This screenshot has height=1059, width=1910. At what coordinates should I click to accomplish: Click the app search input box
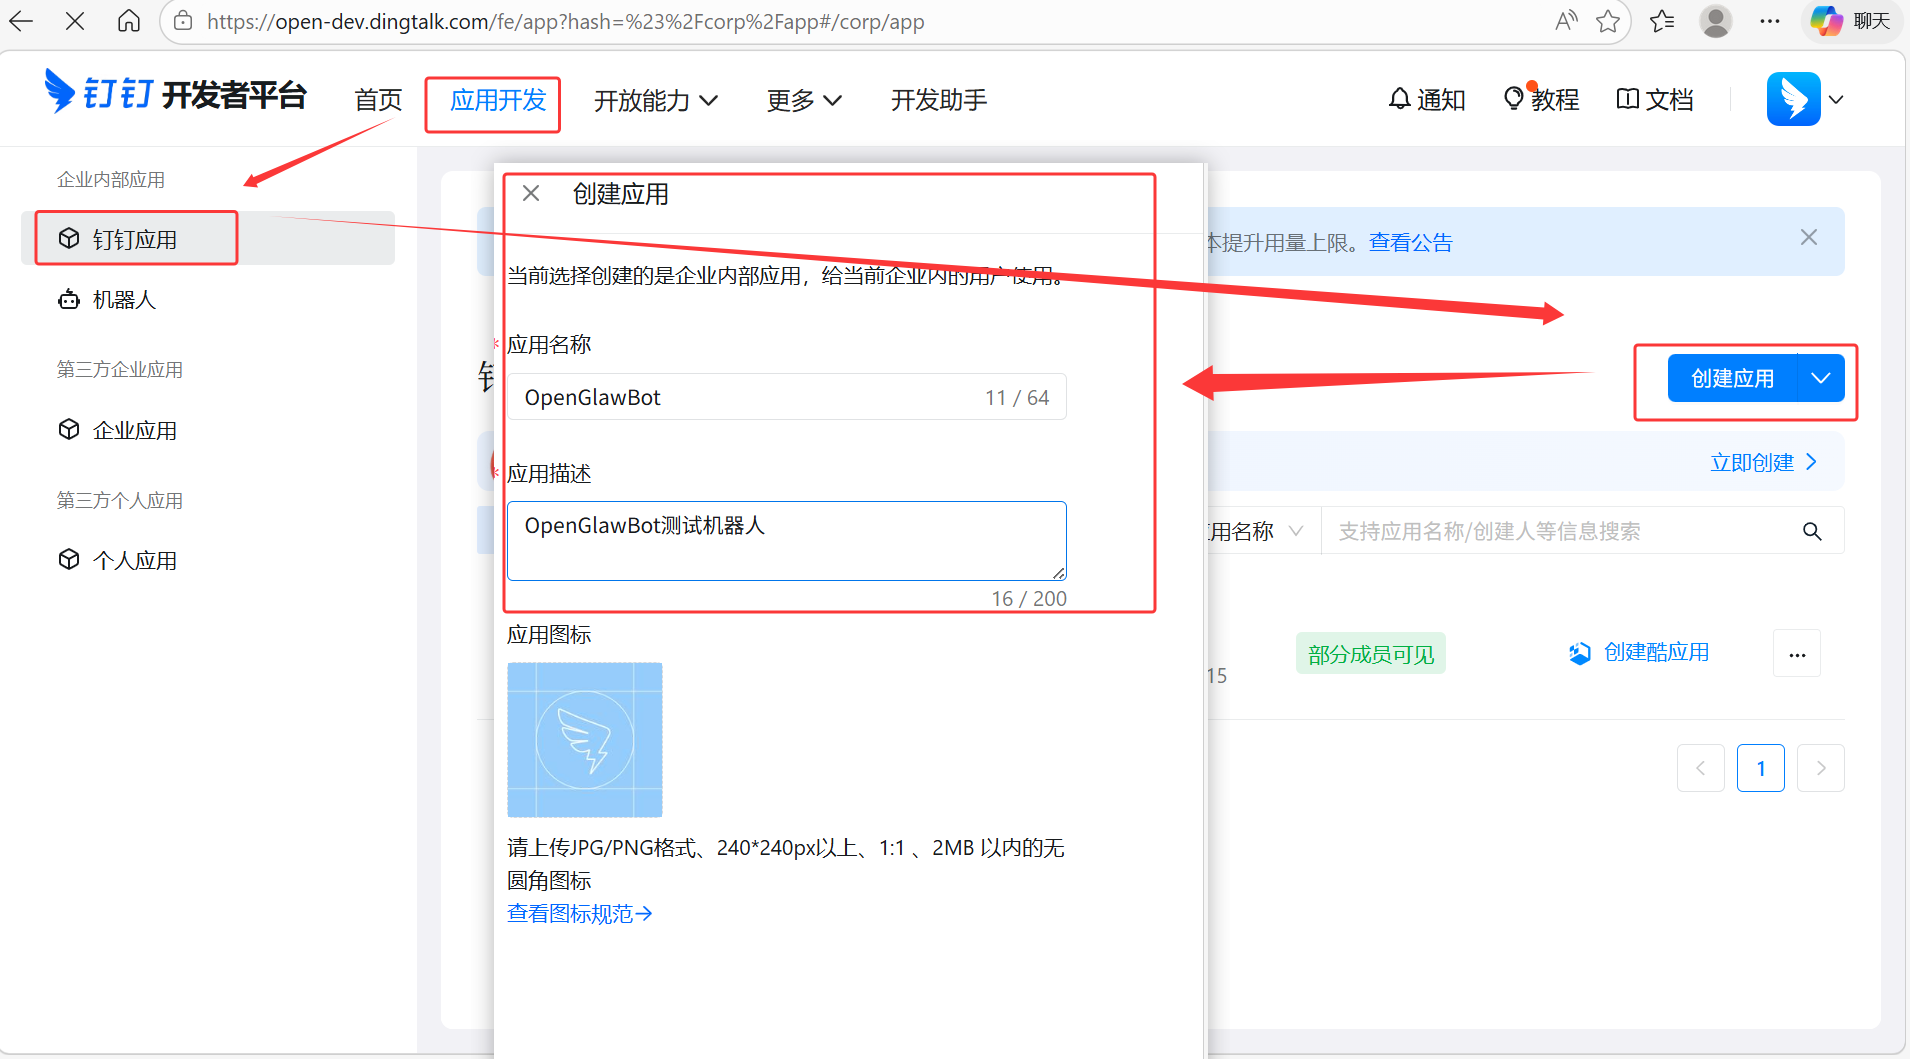click(1560, 531)
